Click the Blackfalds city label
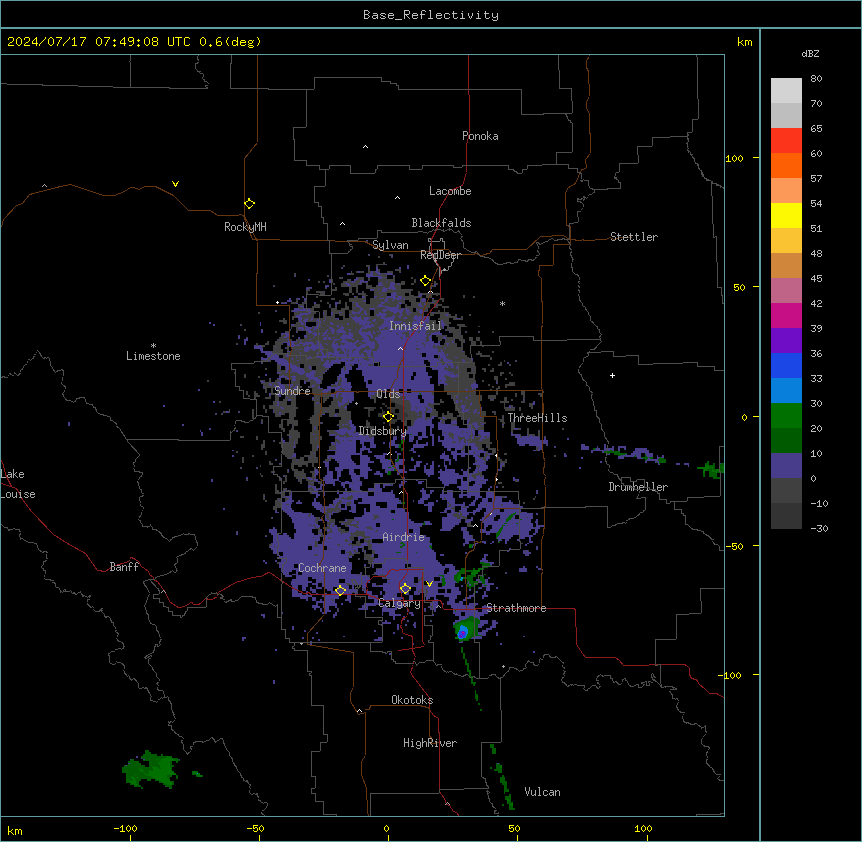 (441, 223)
